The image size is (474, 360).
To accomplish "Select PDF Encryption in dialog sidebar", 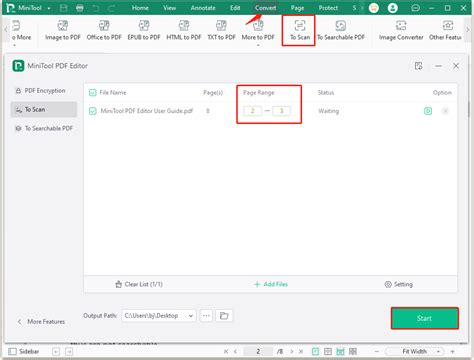I will point(44,91).
